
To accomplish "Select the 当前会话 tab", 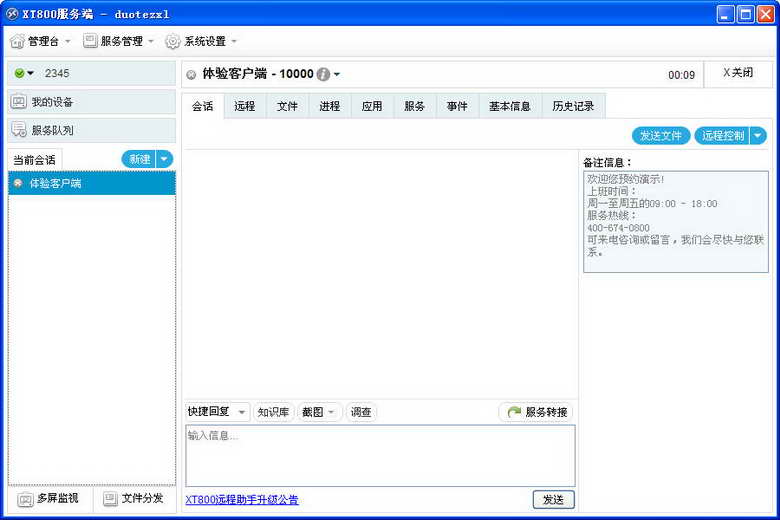I will tap(34, 160).
